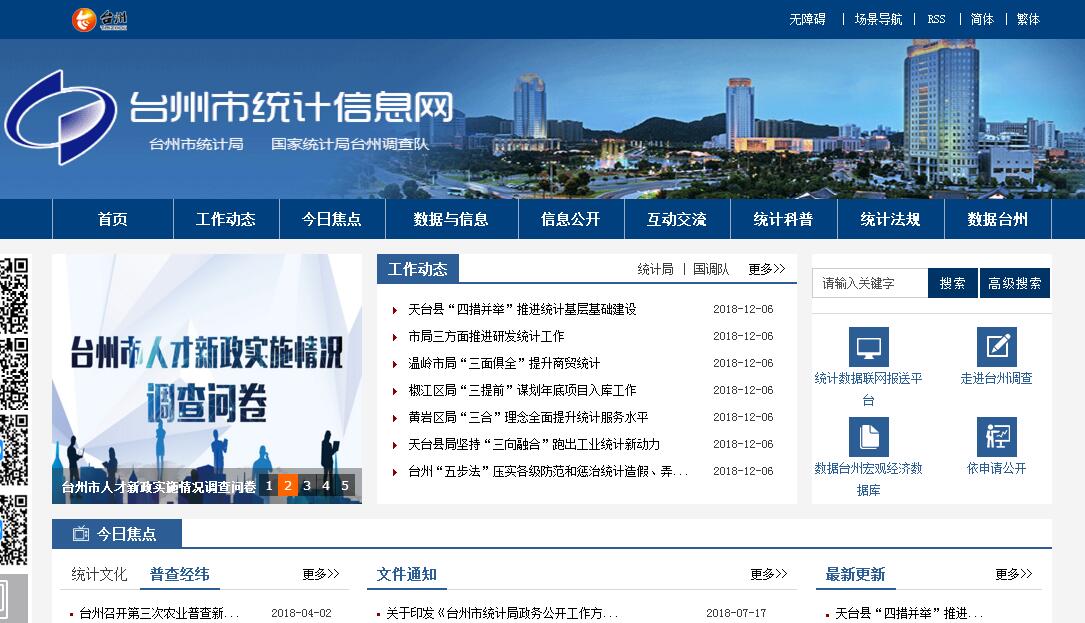Open the 数据与信息 navigation menu
Image resolution: width=1085 pixels, height=623 pixels.
coord(451,219)
